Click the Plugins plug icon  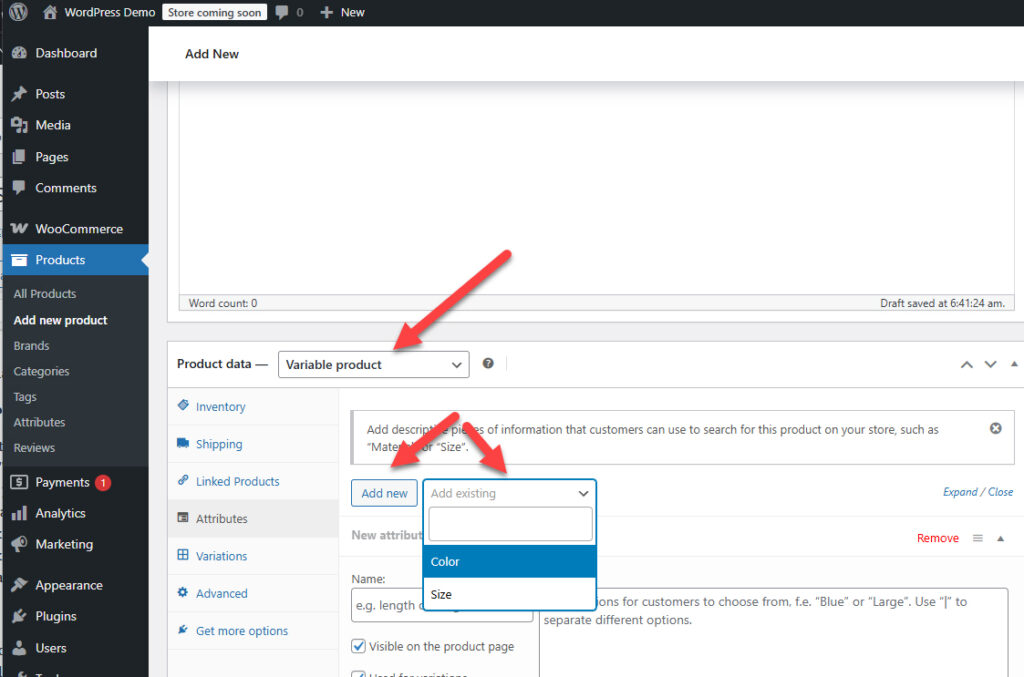point(20,616)
